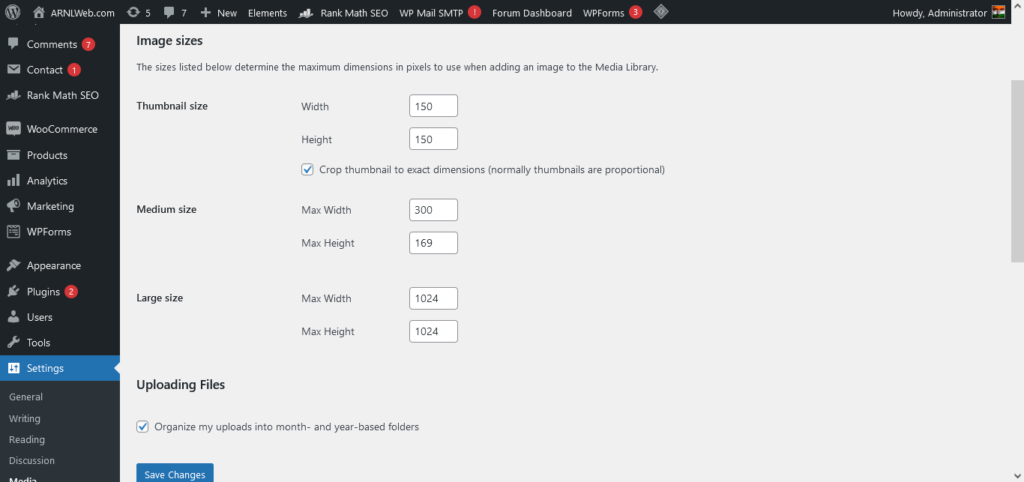Image resolution: width=1024 pixels, height=482 pixels.
Task: Click the page's vertical scrollbar
Action: click(1017, 170)
